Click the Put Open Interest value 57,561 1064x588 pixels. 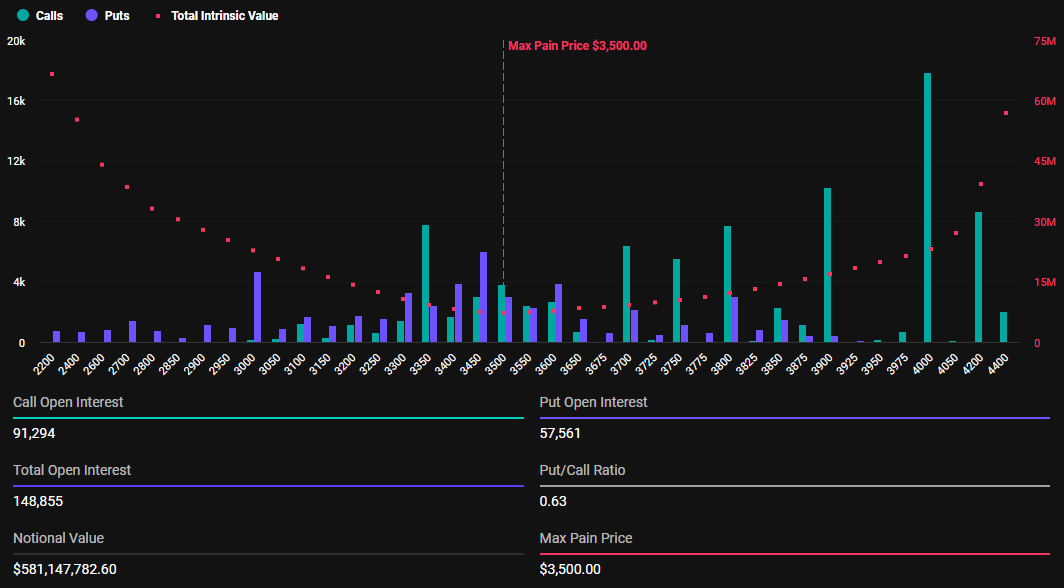click(560, 433)
